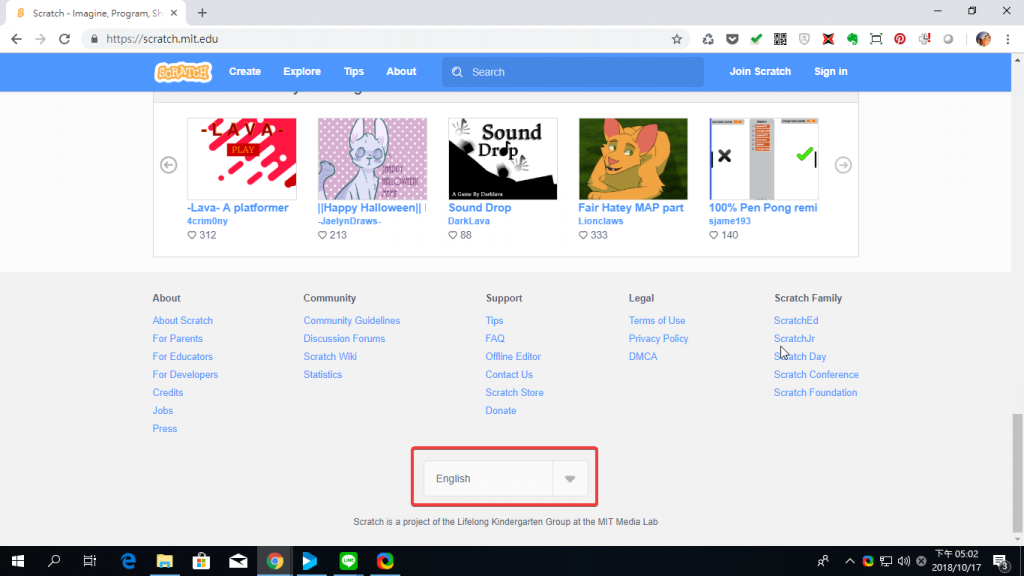Open the For Educators link
Viewport: 1024px width, 576px height.
(x=183, y=357)
